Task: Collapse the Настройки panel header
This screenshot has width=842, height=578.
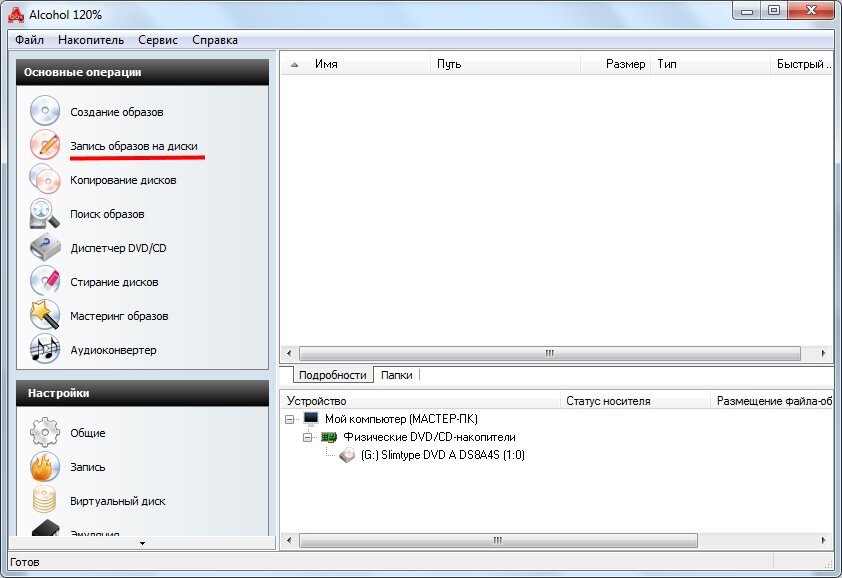Action: coord(142,393)
